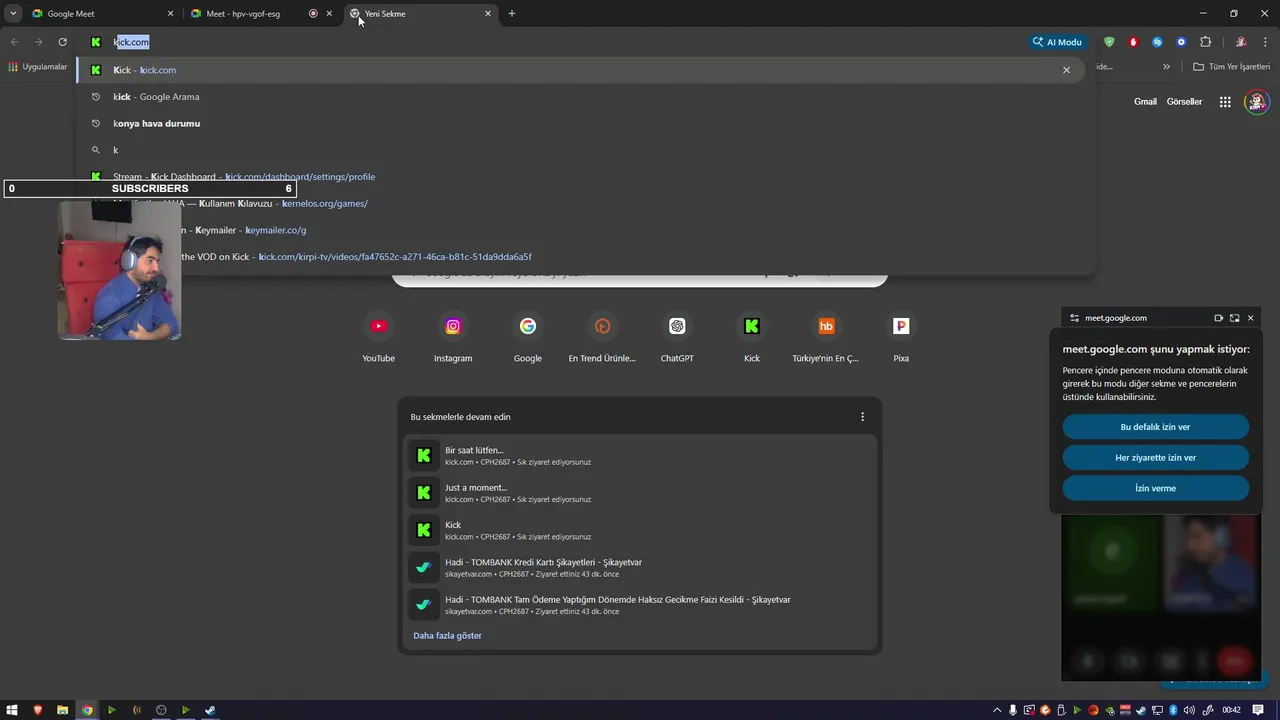Image resolution: width=1280 pixels, height=720 pixels.
Task: Open the Tüm Yer İşaretleri folder
Action: [x=1231, y=67]
